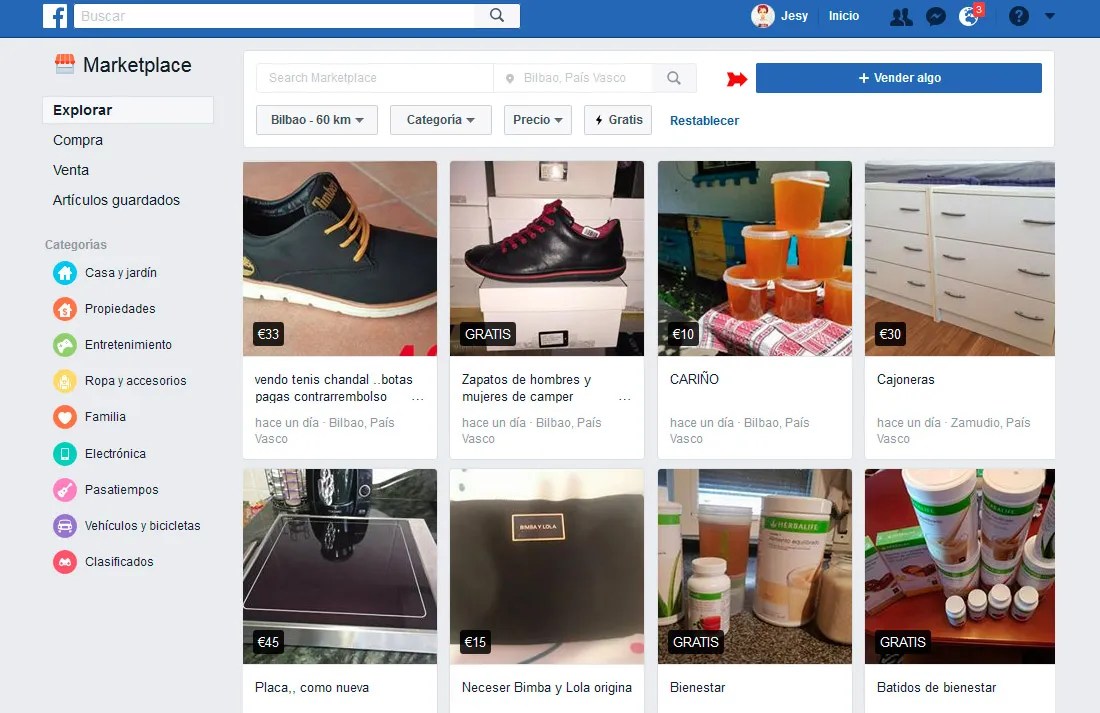Open the Precio filter dropdown
This screenshot has width=1100, height=713.
[537, 119]
